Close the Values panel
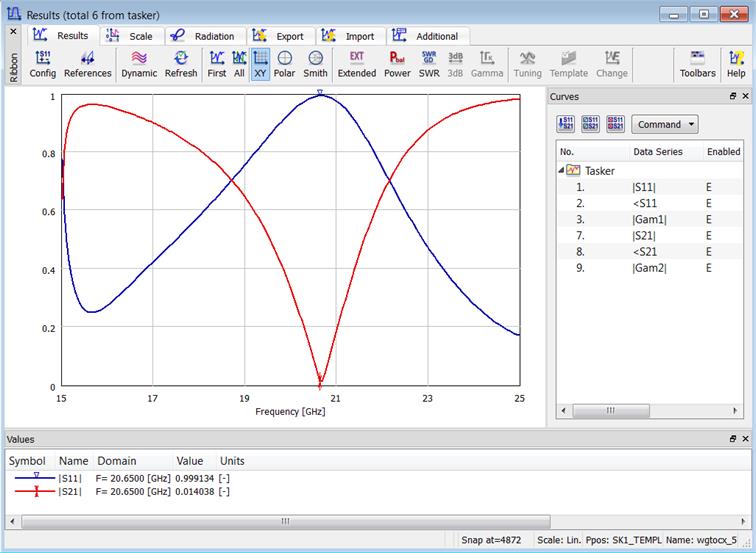 pos(745,439)
